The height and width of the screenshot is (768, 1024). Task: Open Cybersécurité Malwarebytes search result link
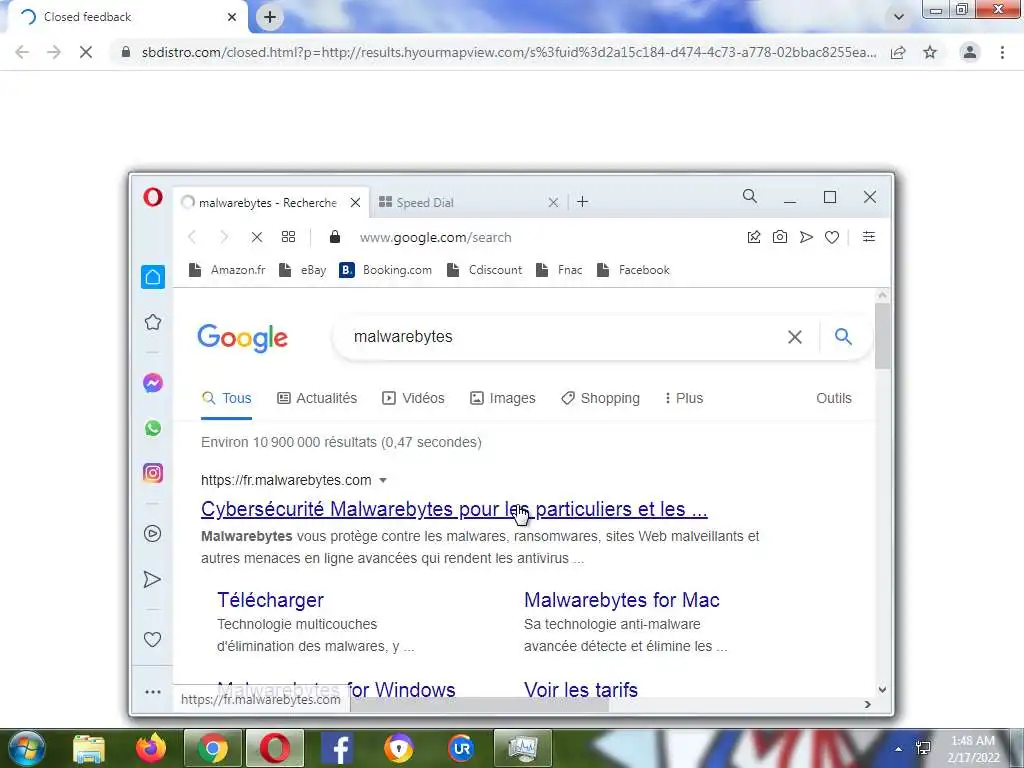click(454, 509)
